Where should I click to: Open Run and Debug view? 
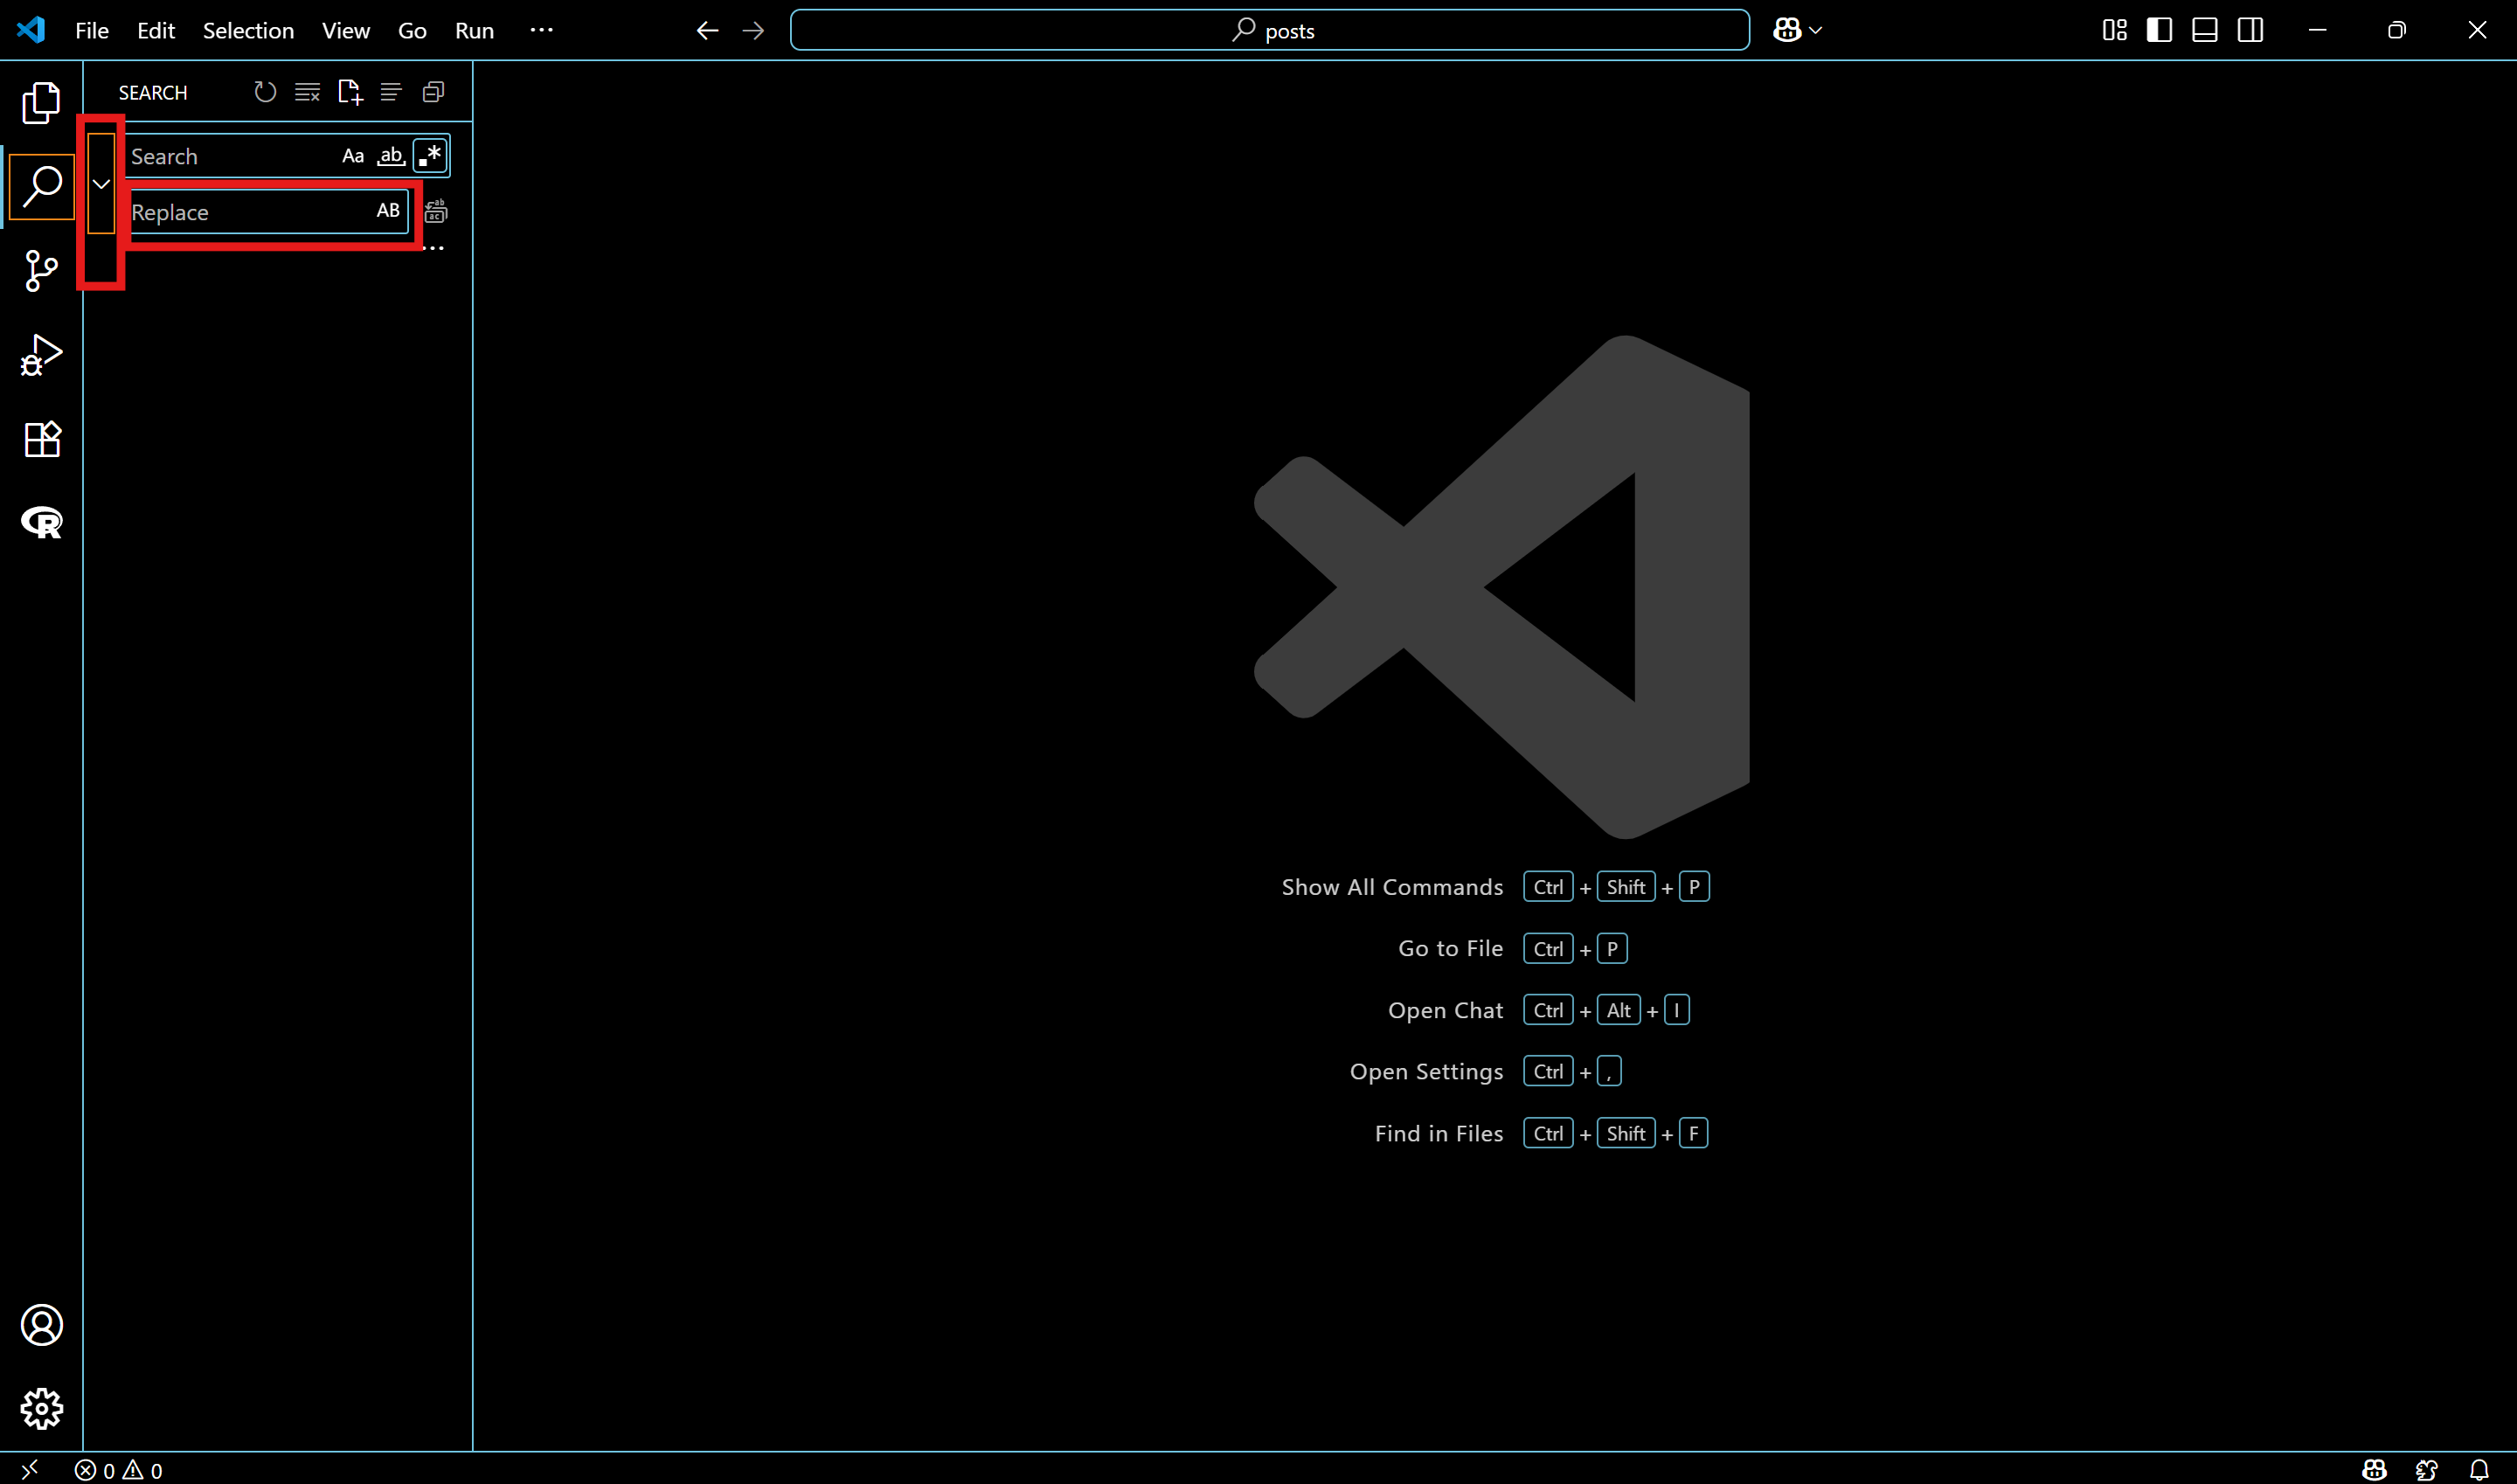[x=41, y=354]
